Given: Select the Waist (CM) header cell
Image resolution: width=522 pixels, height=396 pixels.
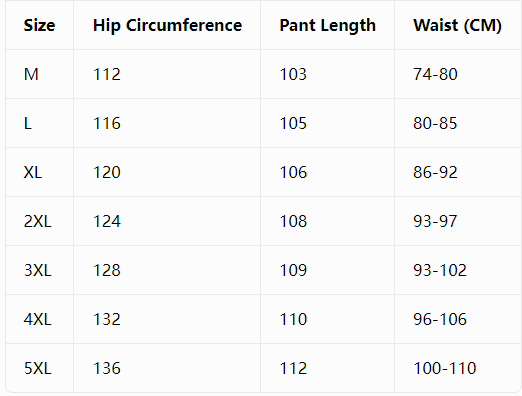Looking at the screenshot, I should tap(458, 25).
